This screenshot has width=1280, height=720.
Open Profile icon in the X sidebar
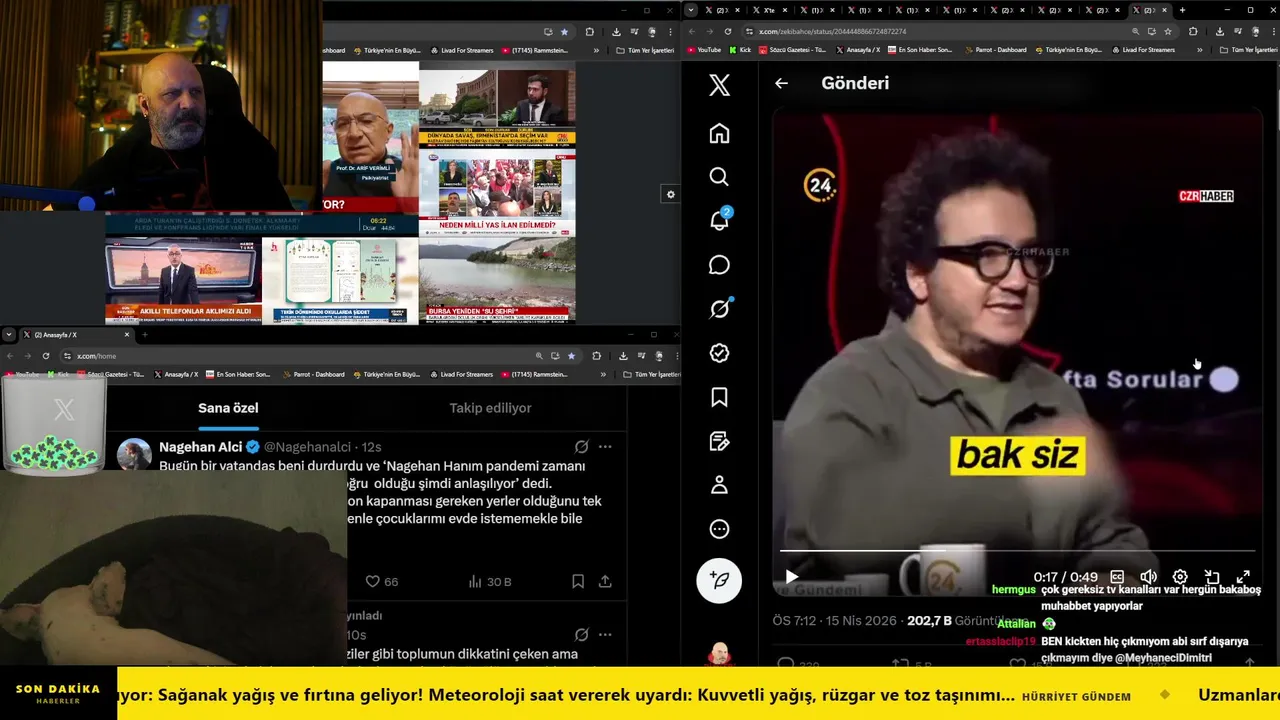click(x=719, y=485)
